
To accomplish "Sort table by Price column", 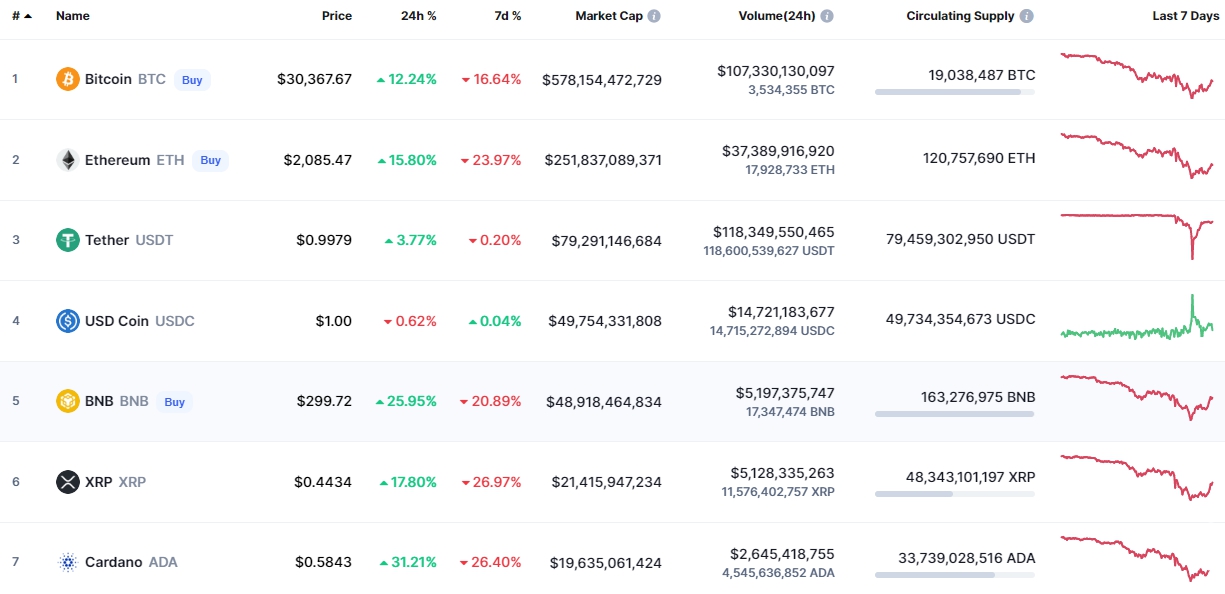I will coord(337,16).
